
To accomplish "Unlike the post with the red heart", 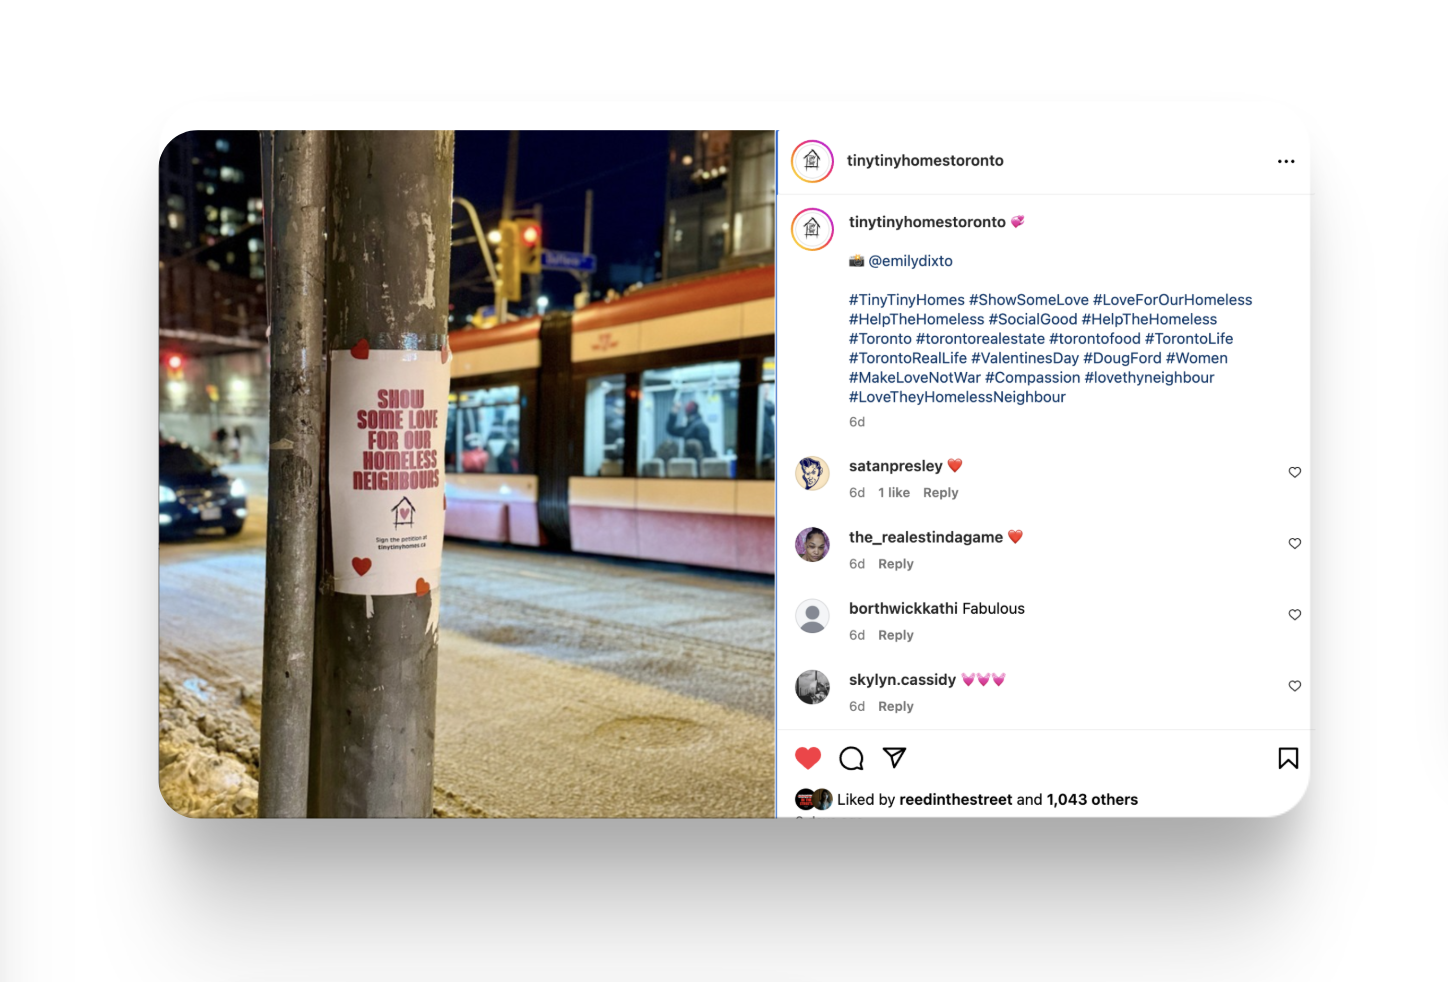I will click(x=808, y=758).
